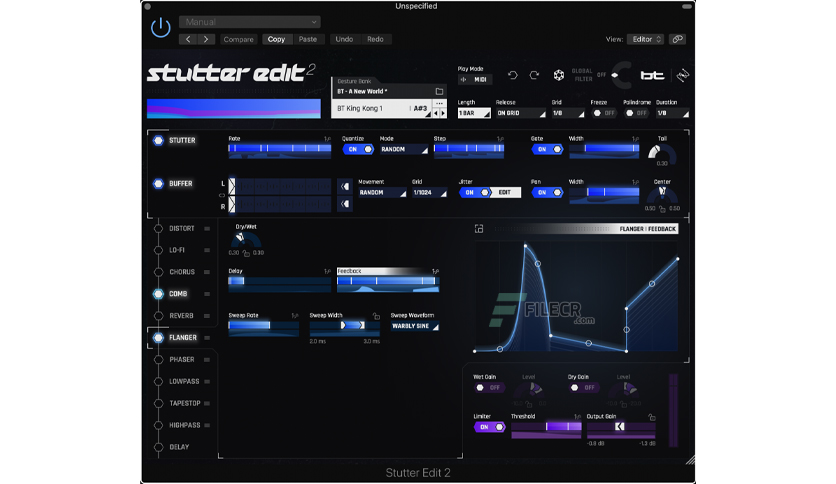Image resolution: width=836 pixels, height=484 pixels.
Task: Click the Distort module reorder handle
Action: [207, 229]
